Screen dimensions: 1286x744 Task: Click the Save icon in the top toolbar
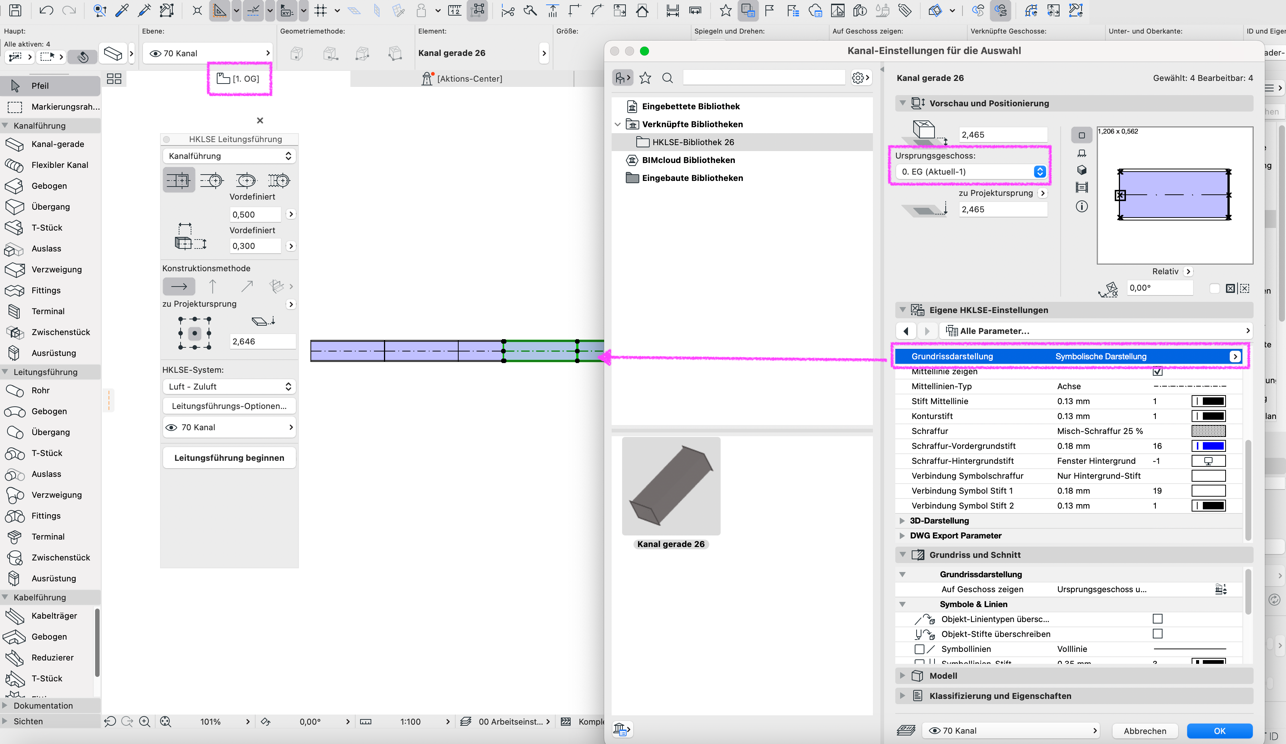pyautogui.click(x=15, y=11)
